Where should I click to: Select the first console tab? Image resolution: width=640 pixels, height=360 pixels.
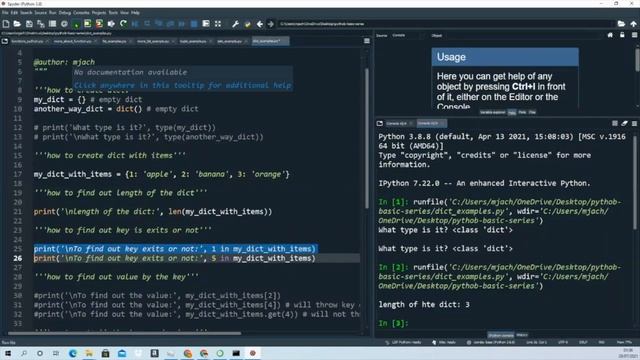coord(399,123)
